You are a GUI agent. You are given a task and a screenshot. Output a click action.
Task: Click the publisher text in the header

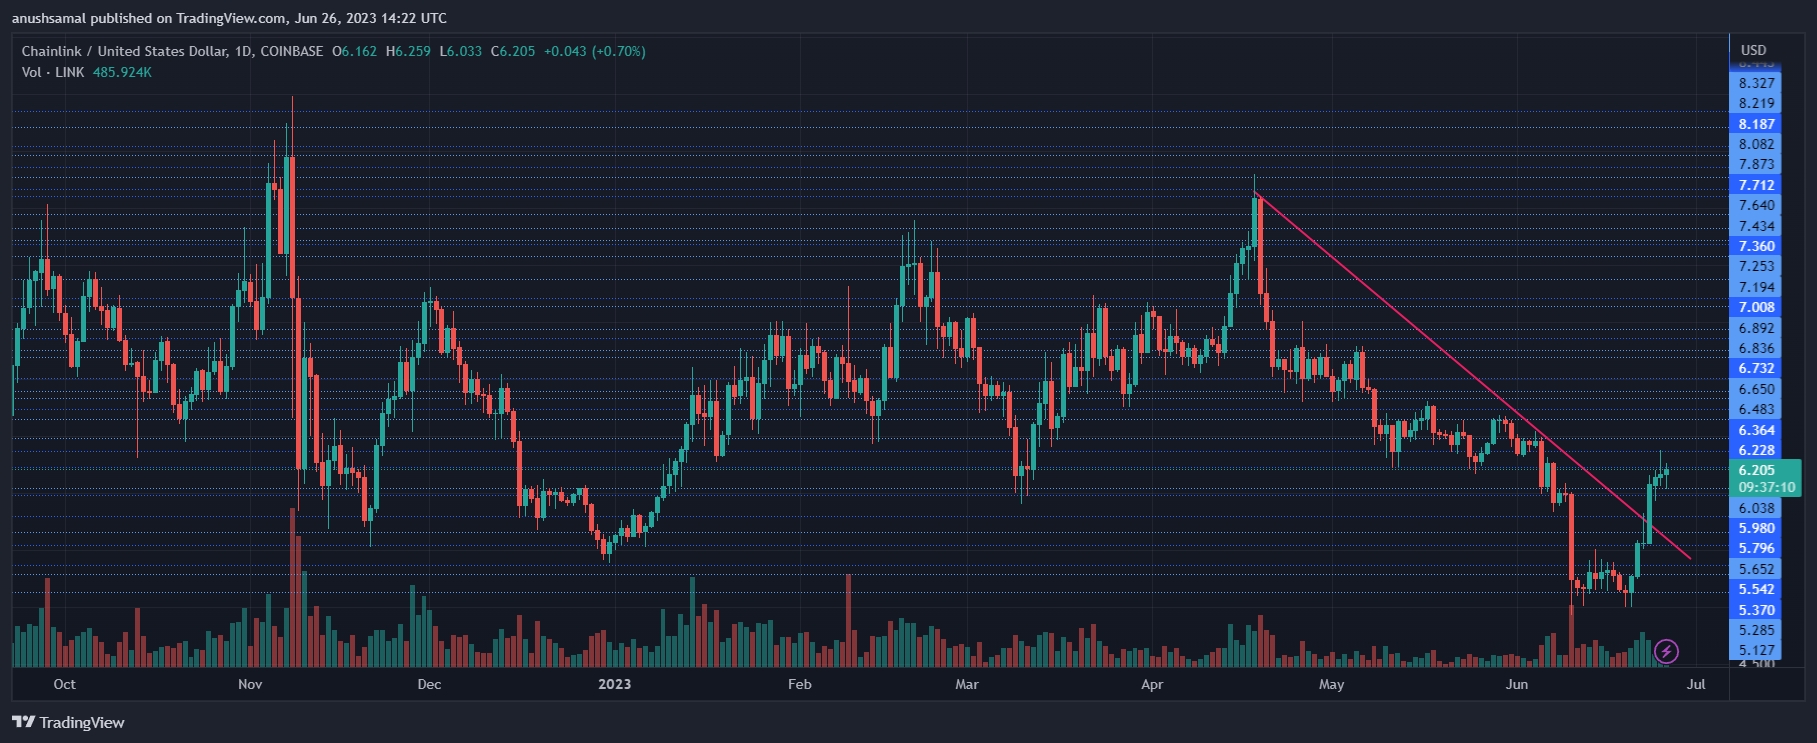click(229, 18)
